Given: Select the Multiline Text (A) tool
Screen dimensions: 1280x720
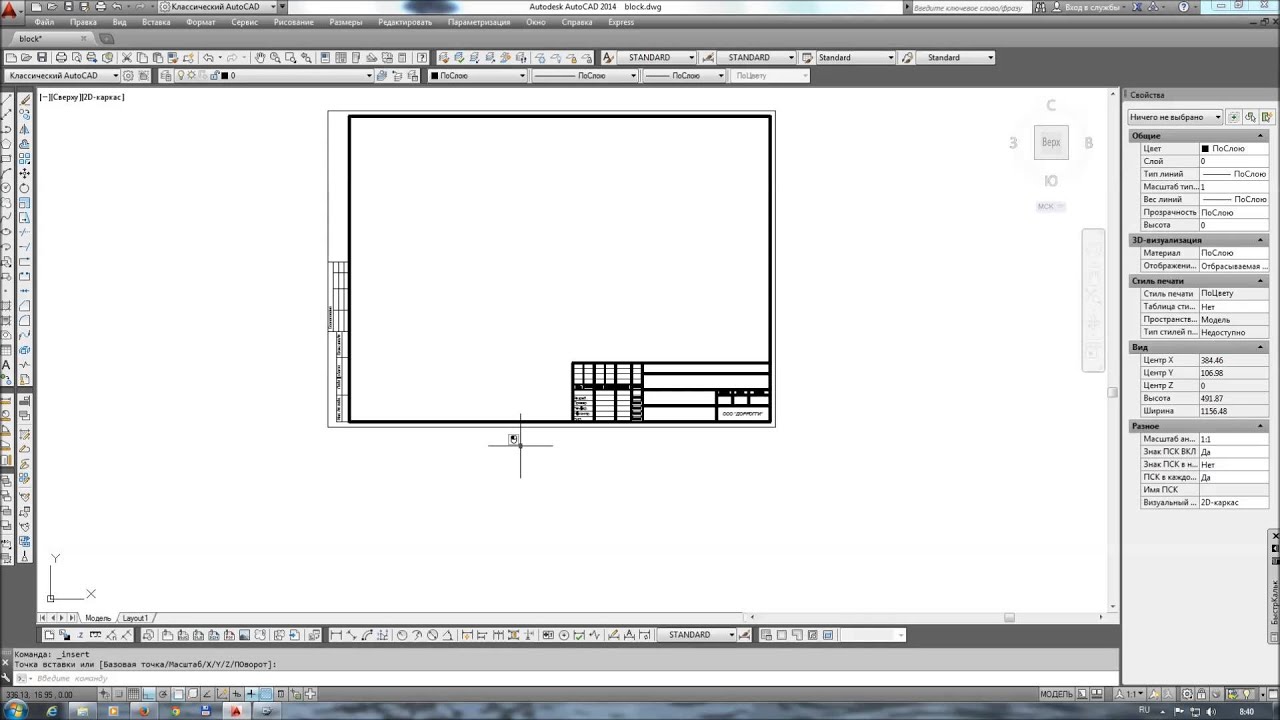Looking at the screenshot, I should point(7,365).
